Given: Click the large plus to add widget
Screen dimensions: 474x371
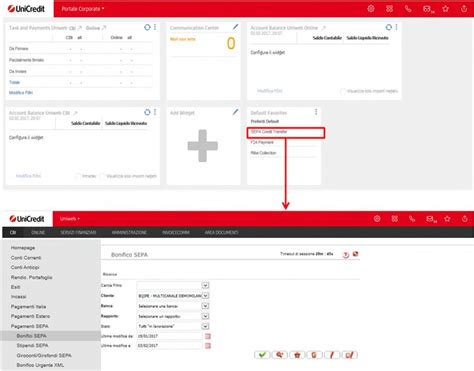Looking at the screenshot, I should coord(202,146).
